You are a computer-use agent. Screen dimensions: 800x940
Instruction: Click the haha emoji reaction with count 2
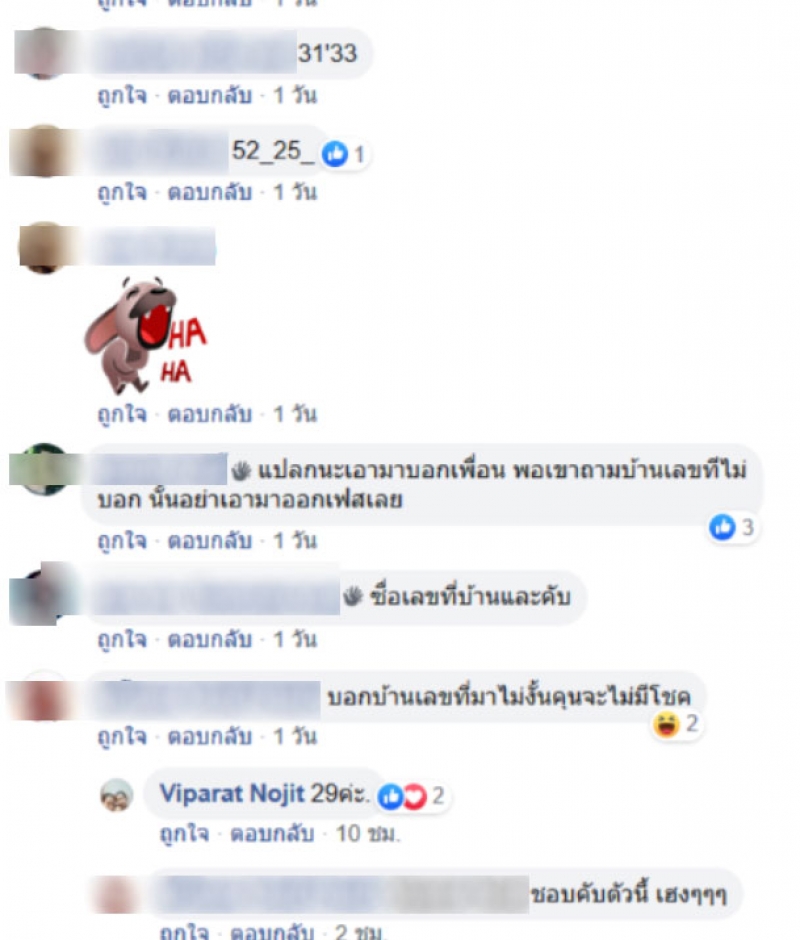point(666,724)
